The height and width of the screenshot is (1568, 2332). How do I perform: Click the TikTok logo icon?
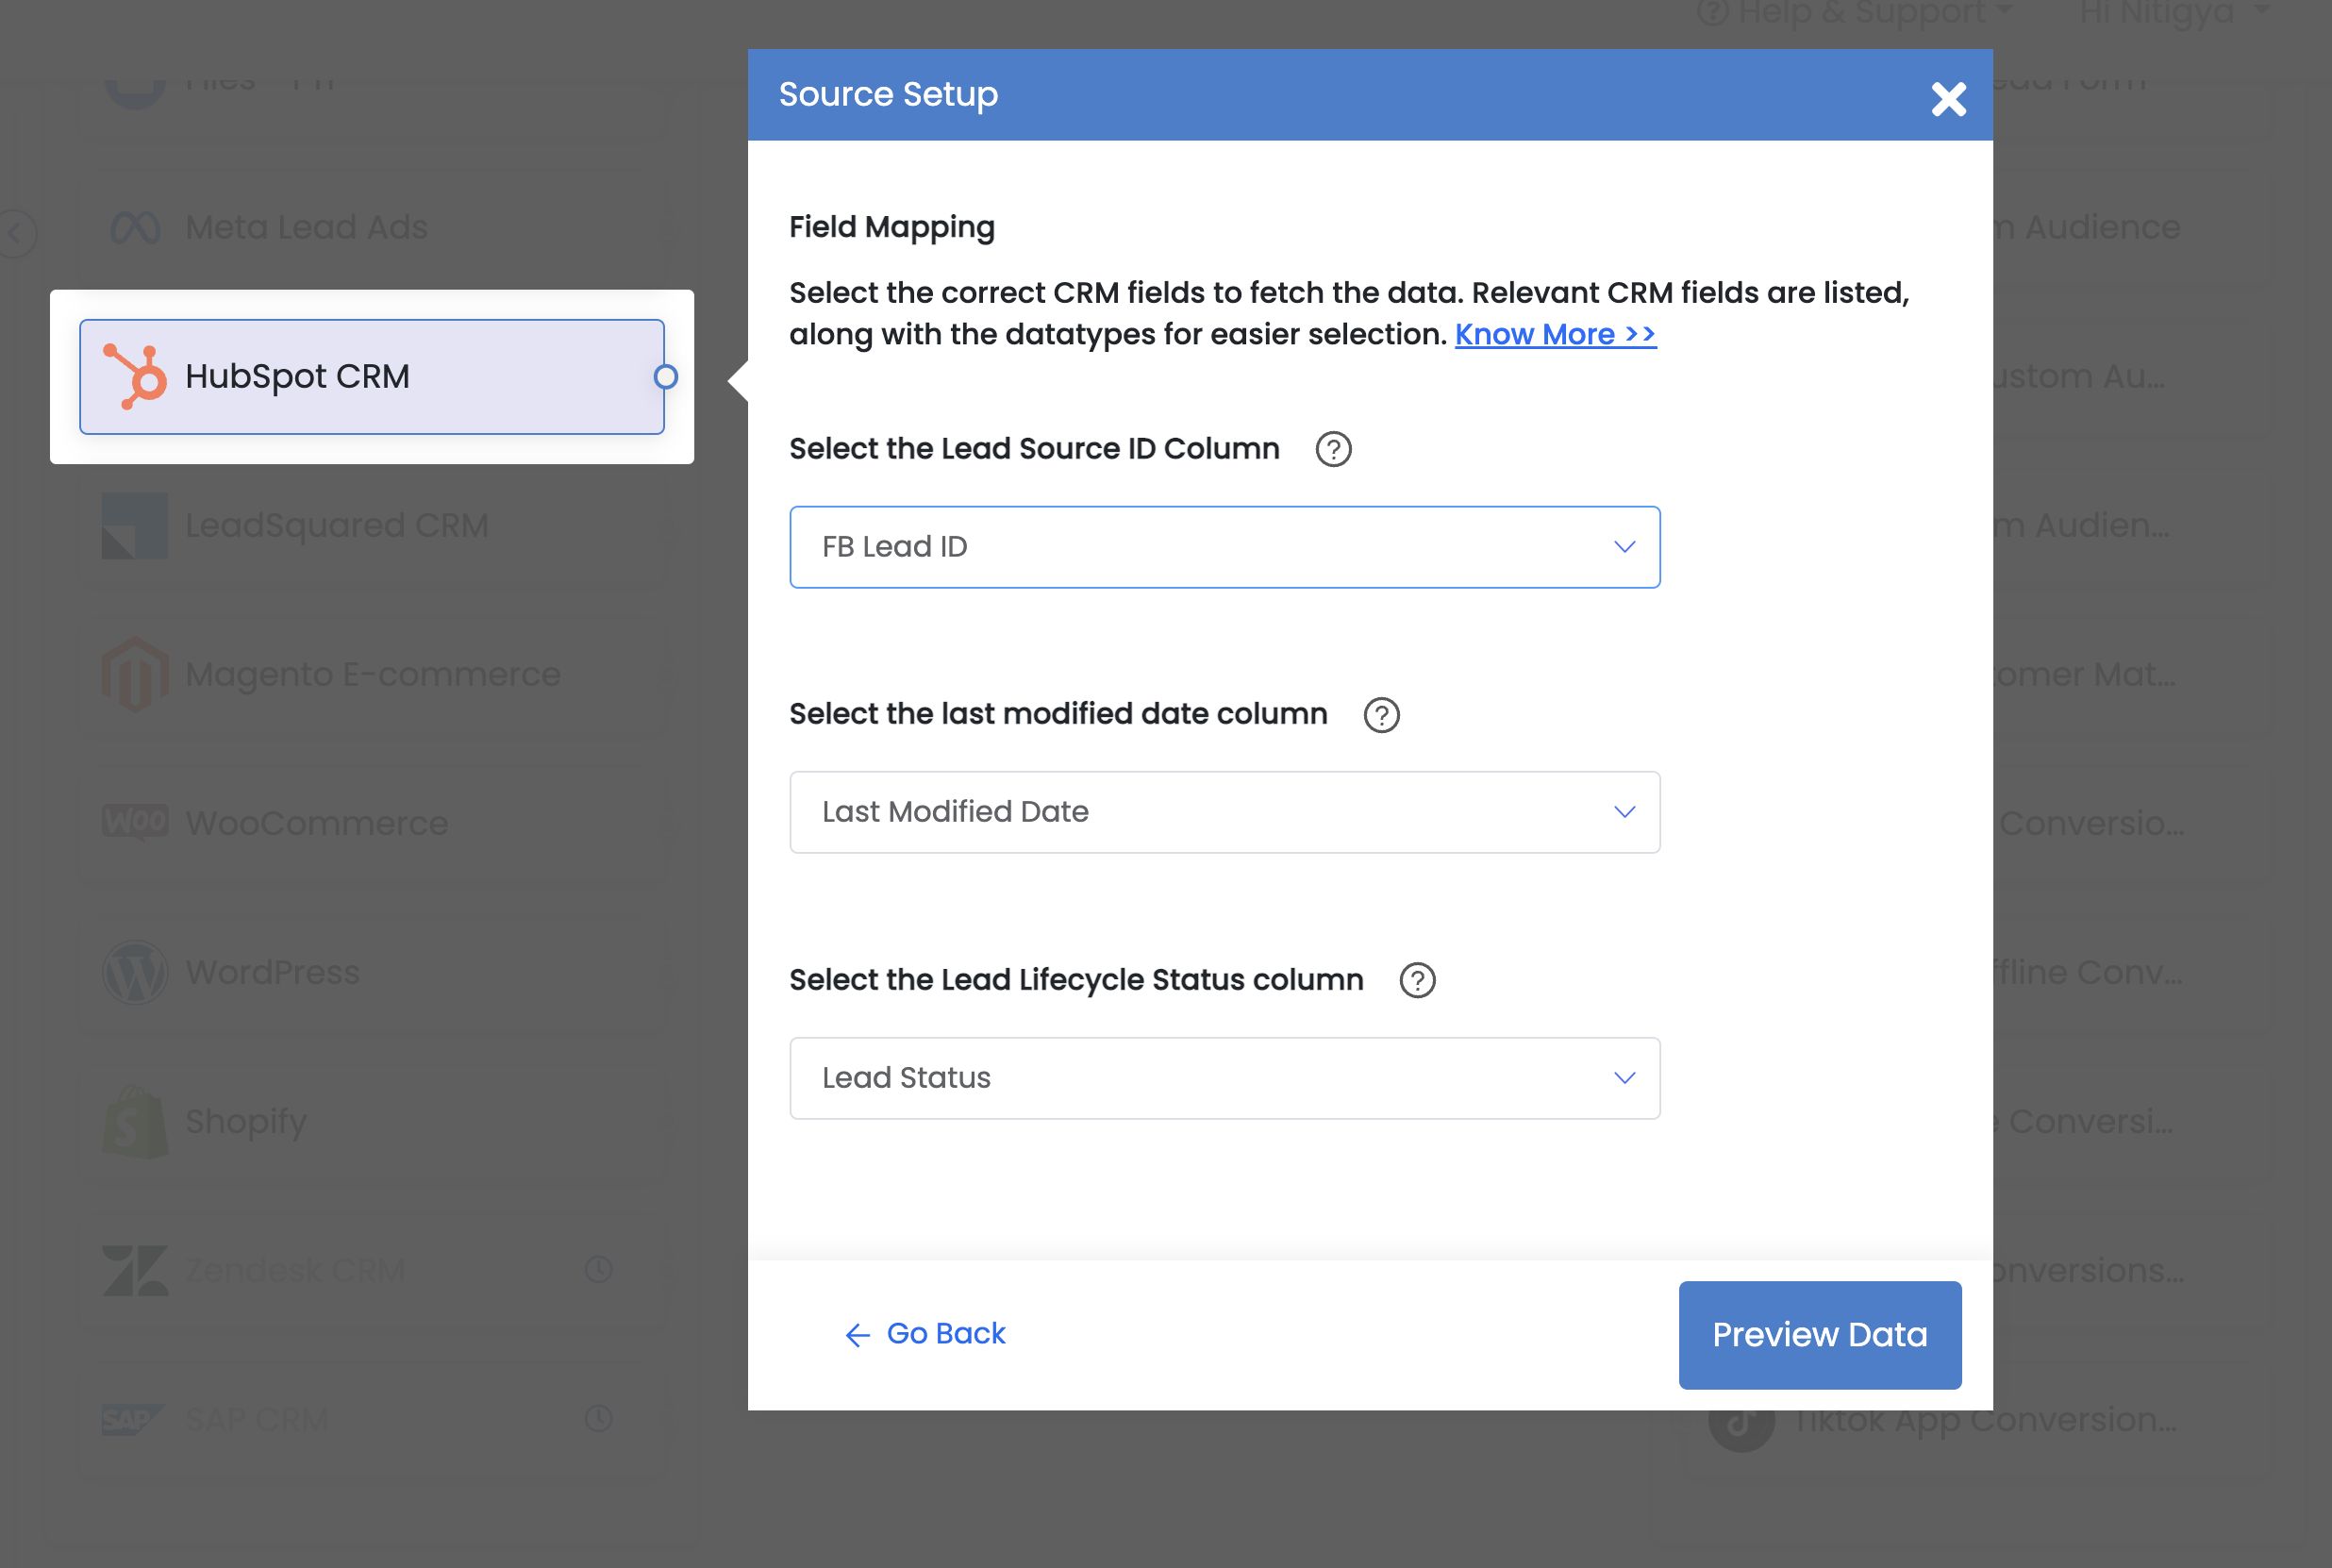coord(1742,1420)
